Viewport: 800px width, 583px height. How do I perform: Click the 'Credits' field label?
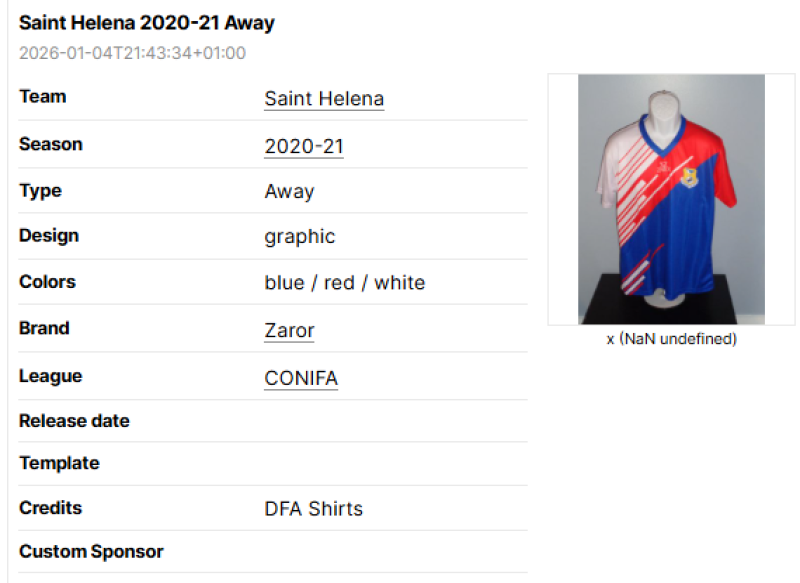coord(50,508)
